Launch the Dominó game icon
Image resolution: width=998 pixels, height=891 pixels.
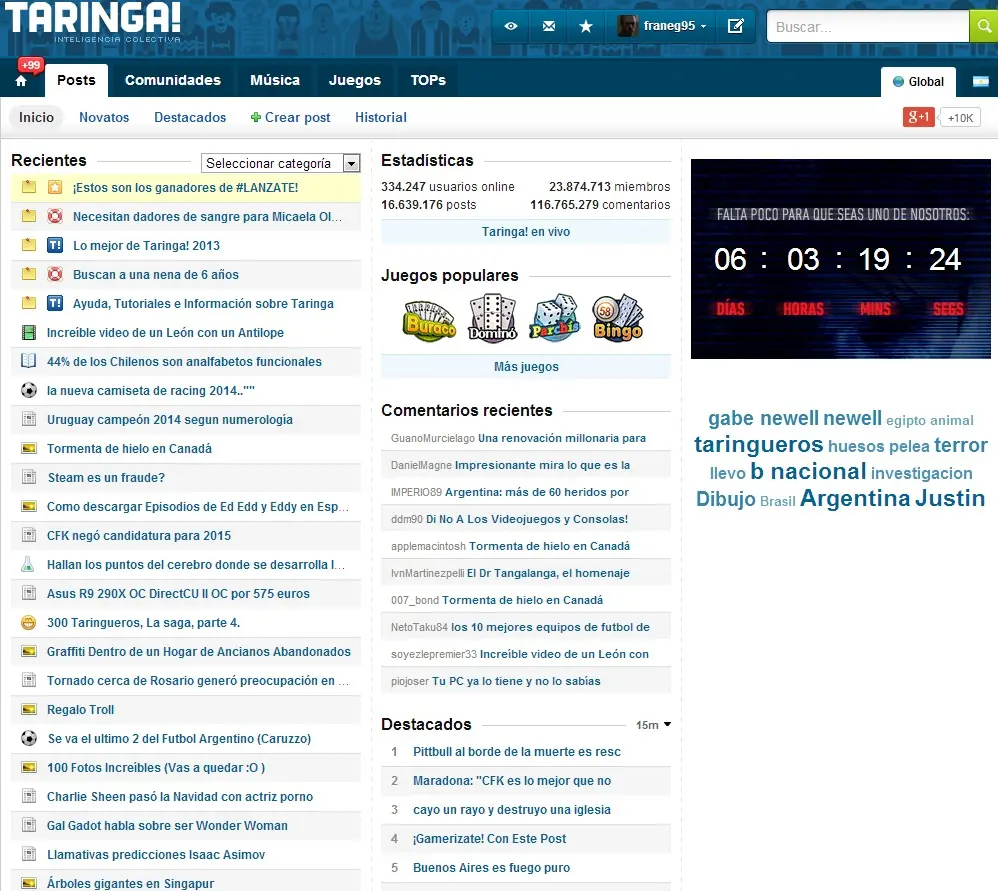492,318
